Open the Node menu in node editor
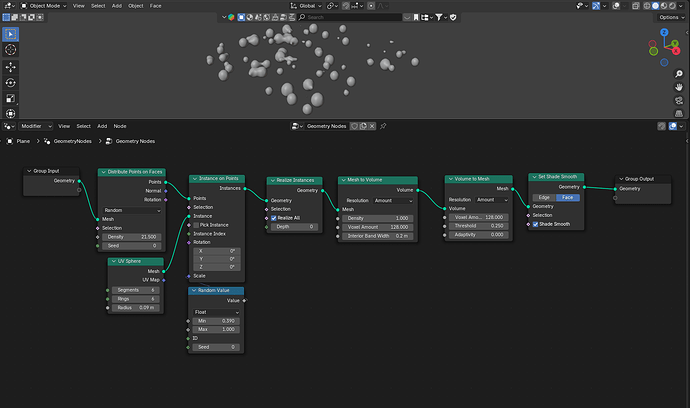This screenshot has height=408, width=690. coord(120,126)
